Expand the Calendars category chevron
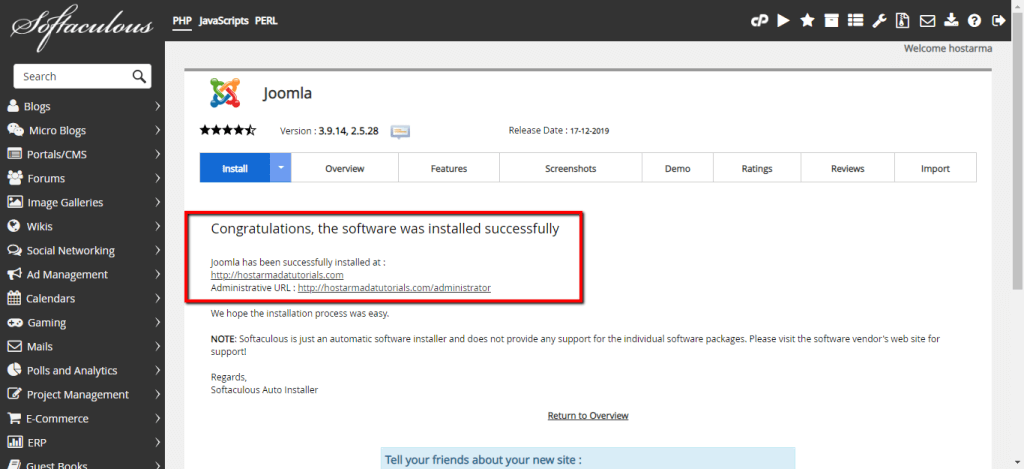Image resolution: width=1024 pixels, height=469 pixels. [x=157, y=299]
